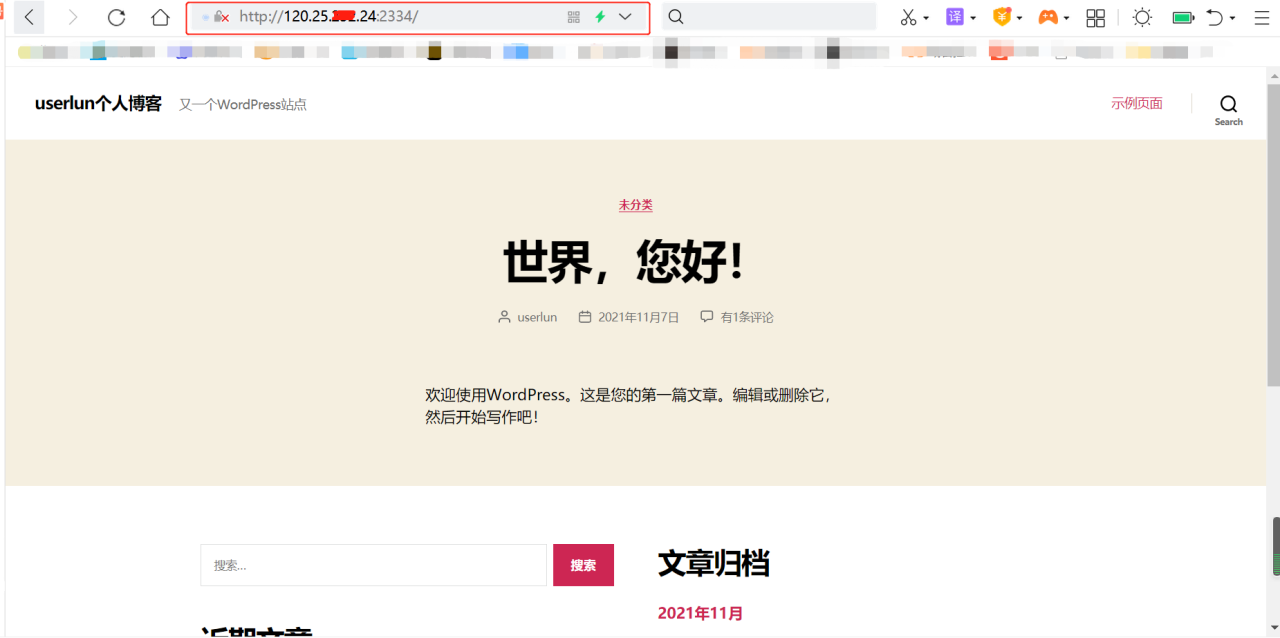Click the green lightning speed-mode icon

click(x=600, y=17)
